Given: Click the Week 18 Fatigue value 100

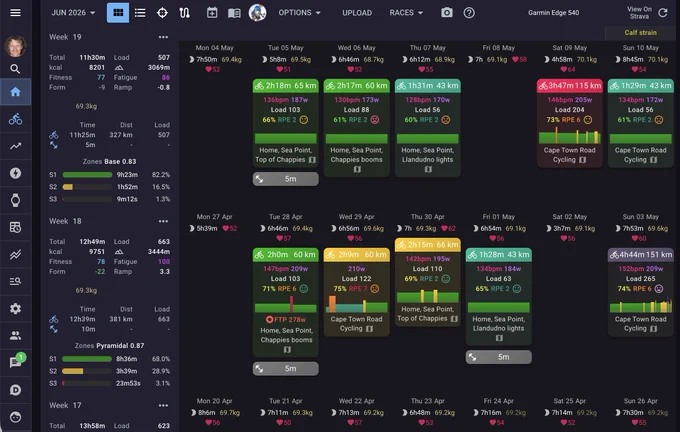Looking at the screenshot, I should [x=164, y=262].
